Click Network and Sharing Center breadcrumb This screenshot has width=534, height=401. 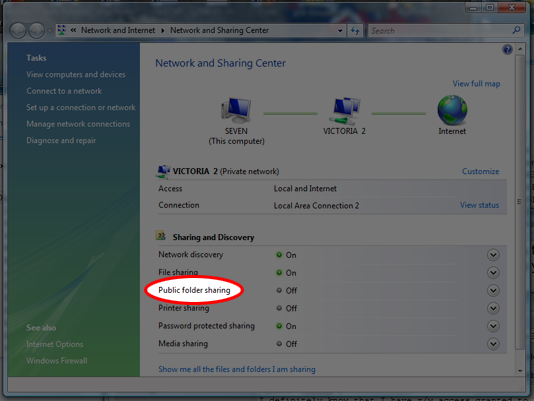click(219, 30)
